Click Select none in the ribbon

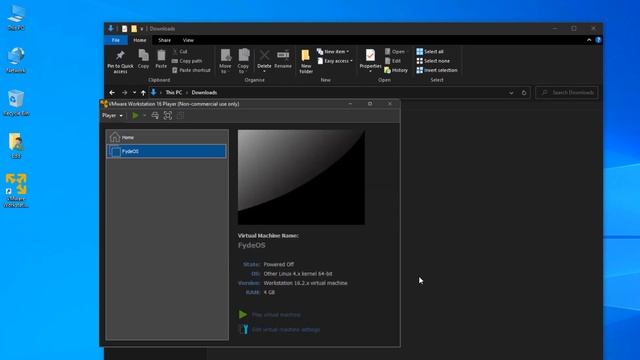[433, 61]
